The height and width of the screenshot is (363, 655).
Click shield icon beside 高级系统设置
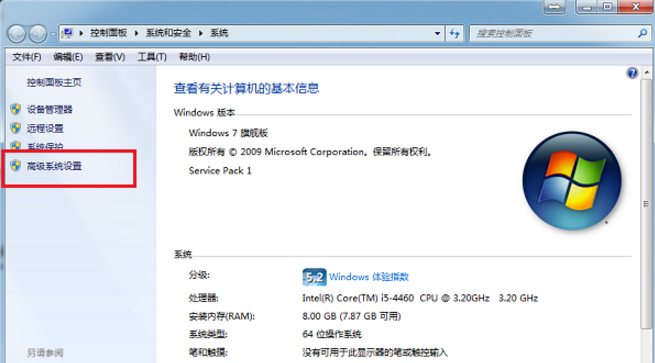click(16, 165)
